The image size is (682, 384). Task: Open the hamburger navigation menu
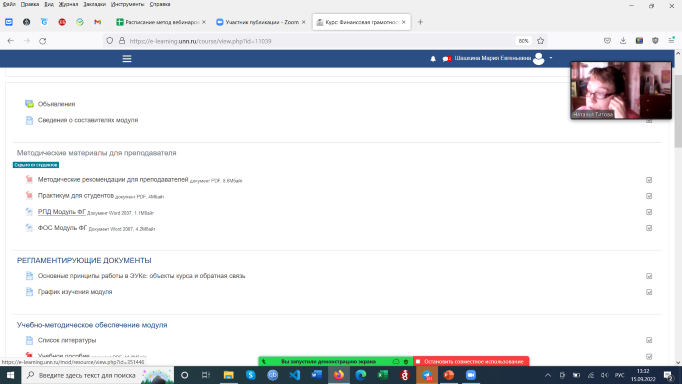(x=127, y=59)
